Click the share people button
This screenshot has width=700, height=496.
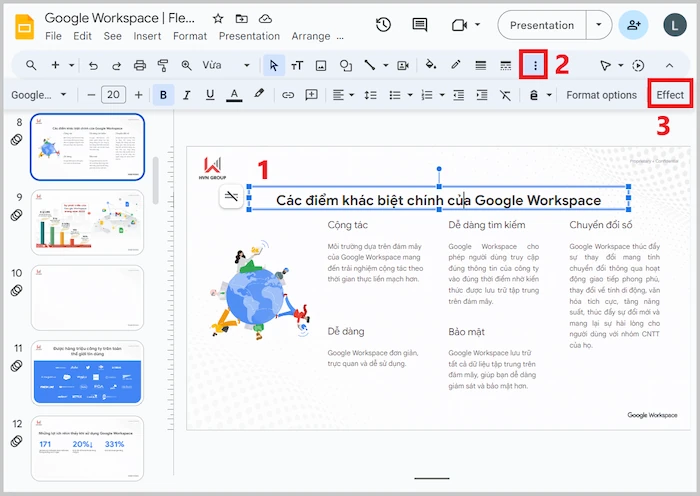click(633, 25)
